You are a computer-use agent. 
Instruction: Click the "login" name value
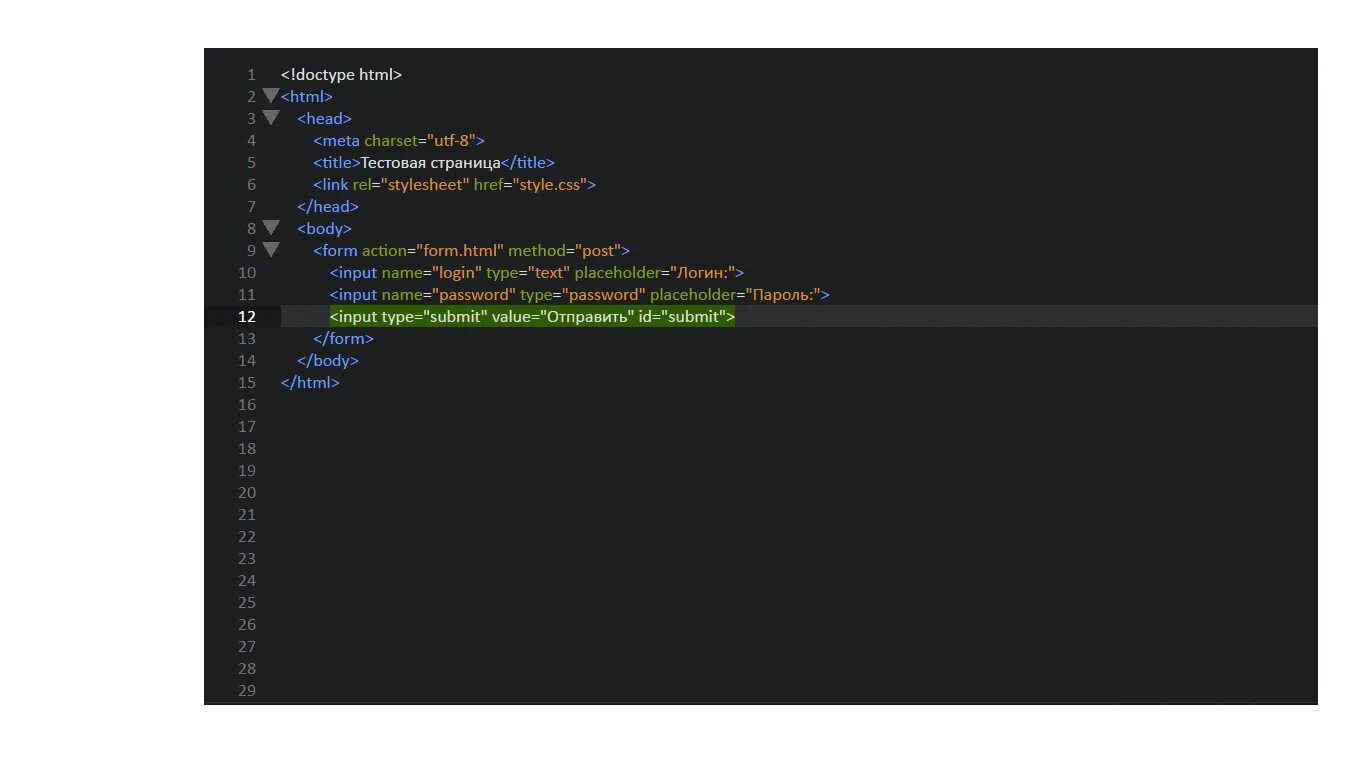point(456,273)
